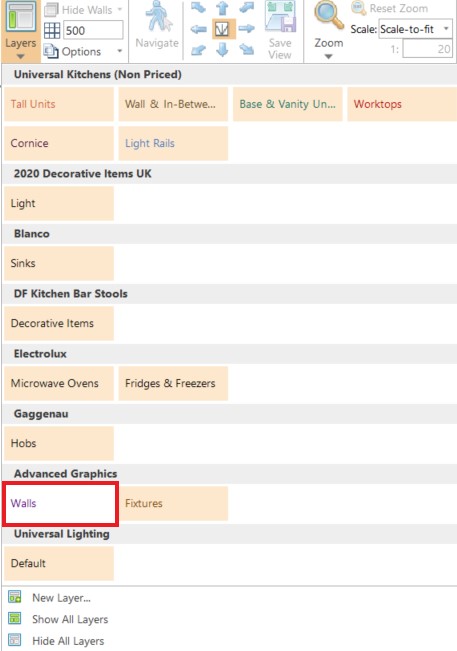Select the left view arrow
Viewport: 457px width, 651px height.
[198, 29]
